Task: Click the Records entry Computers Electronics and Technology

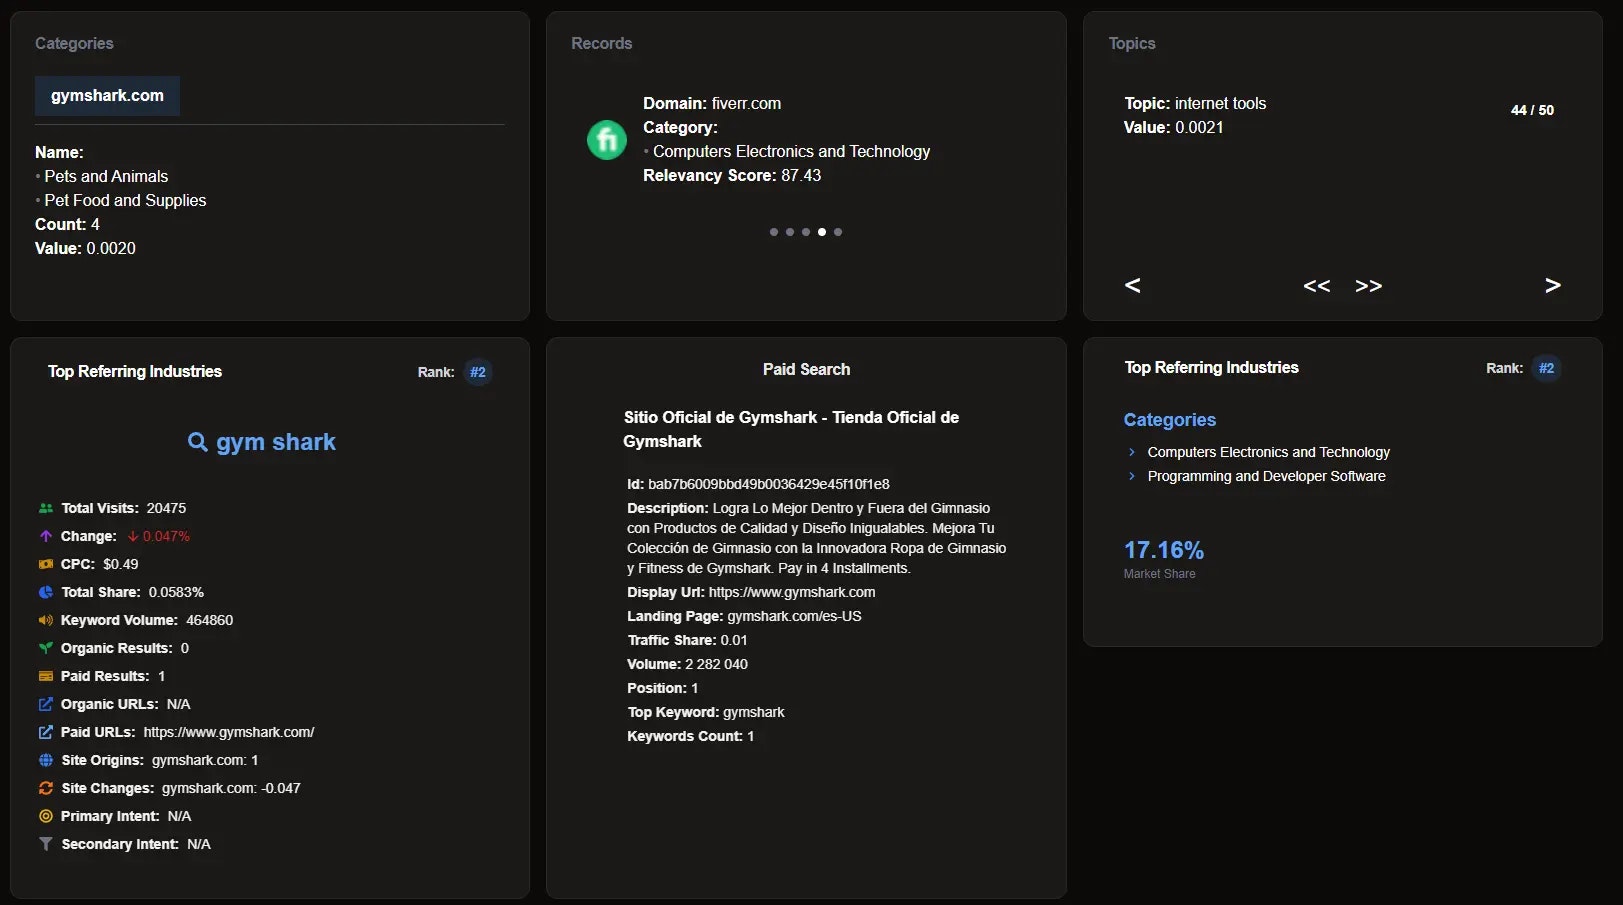Action: tap(791, 151)
